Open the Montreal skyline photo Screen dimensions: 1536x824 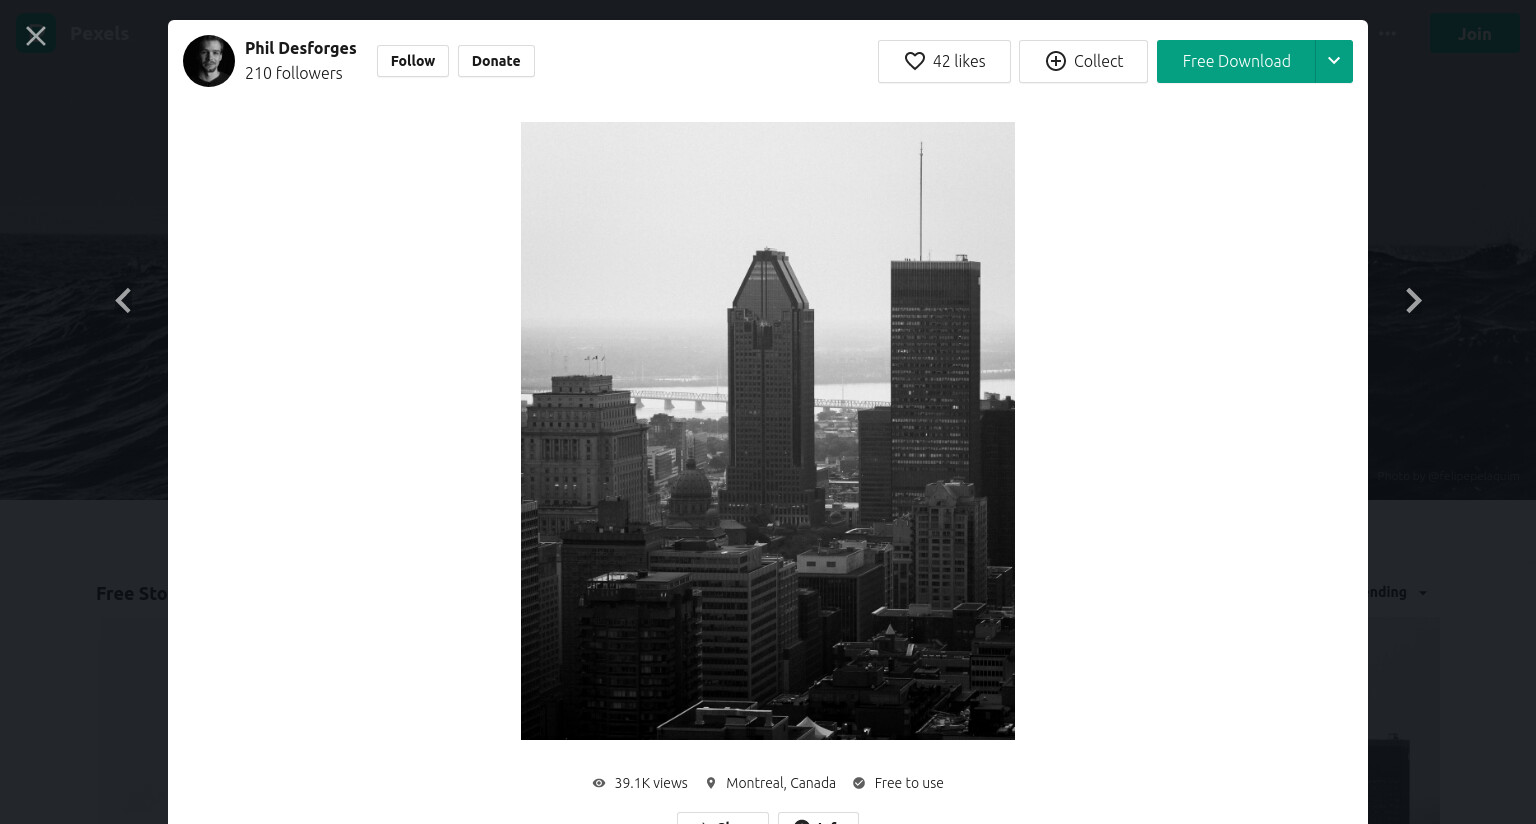pyautogui.click(x=768, y=431)
